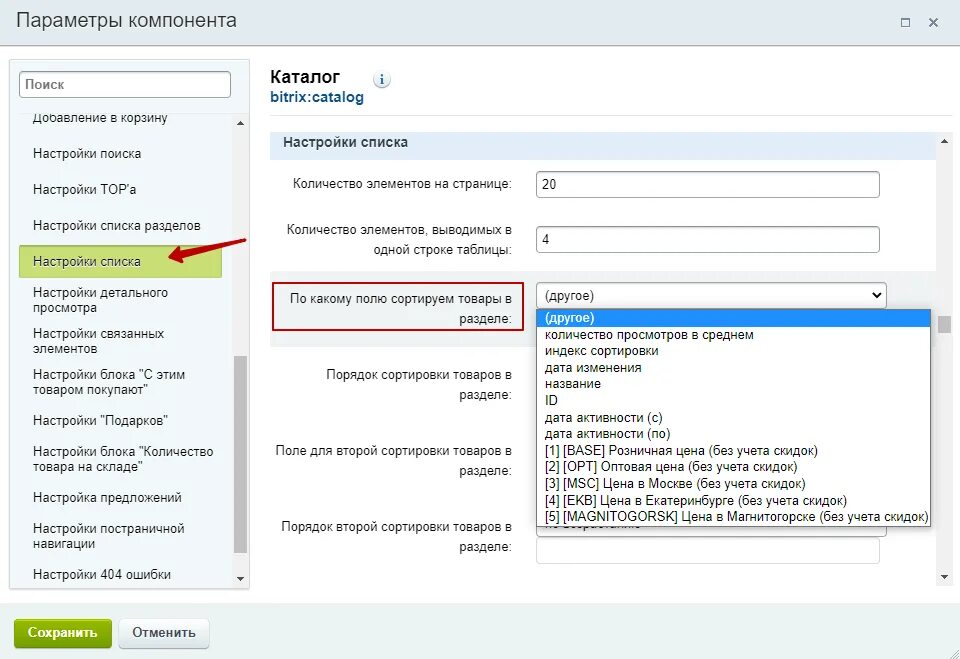Click sidebar scroll down arrow
This screenshot has height=659, width=960.
(241, 579)
